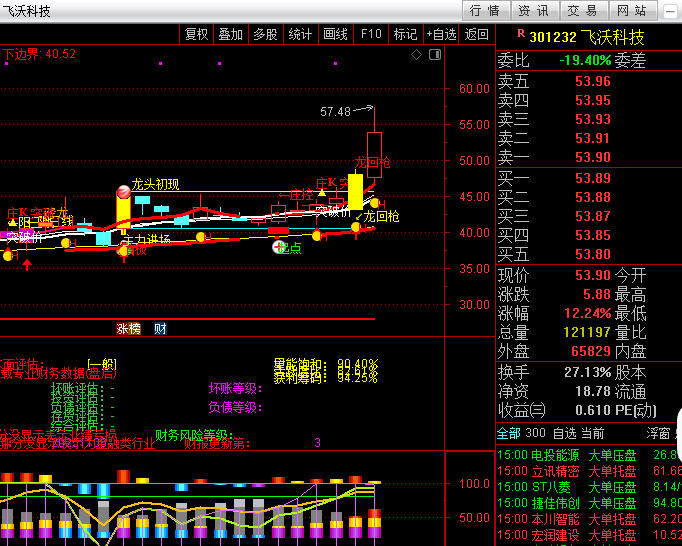Click the 57.48 high price label
Viewport: 682px width, 546px height.
(336, 112)
